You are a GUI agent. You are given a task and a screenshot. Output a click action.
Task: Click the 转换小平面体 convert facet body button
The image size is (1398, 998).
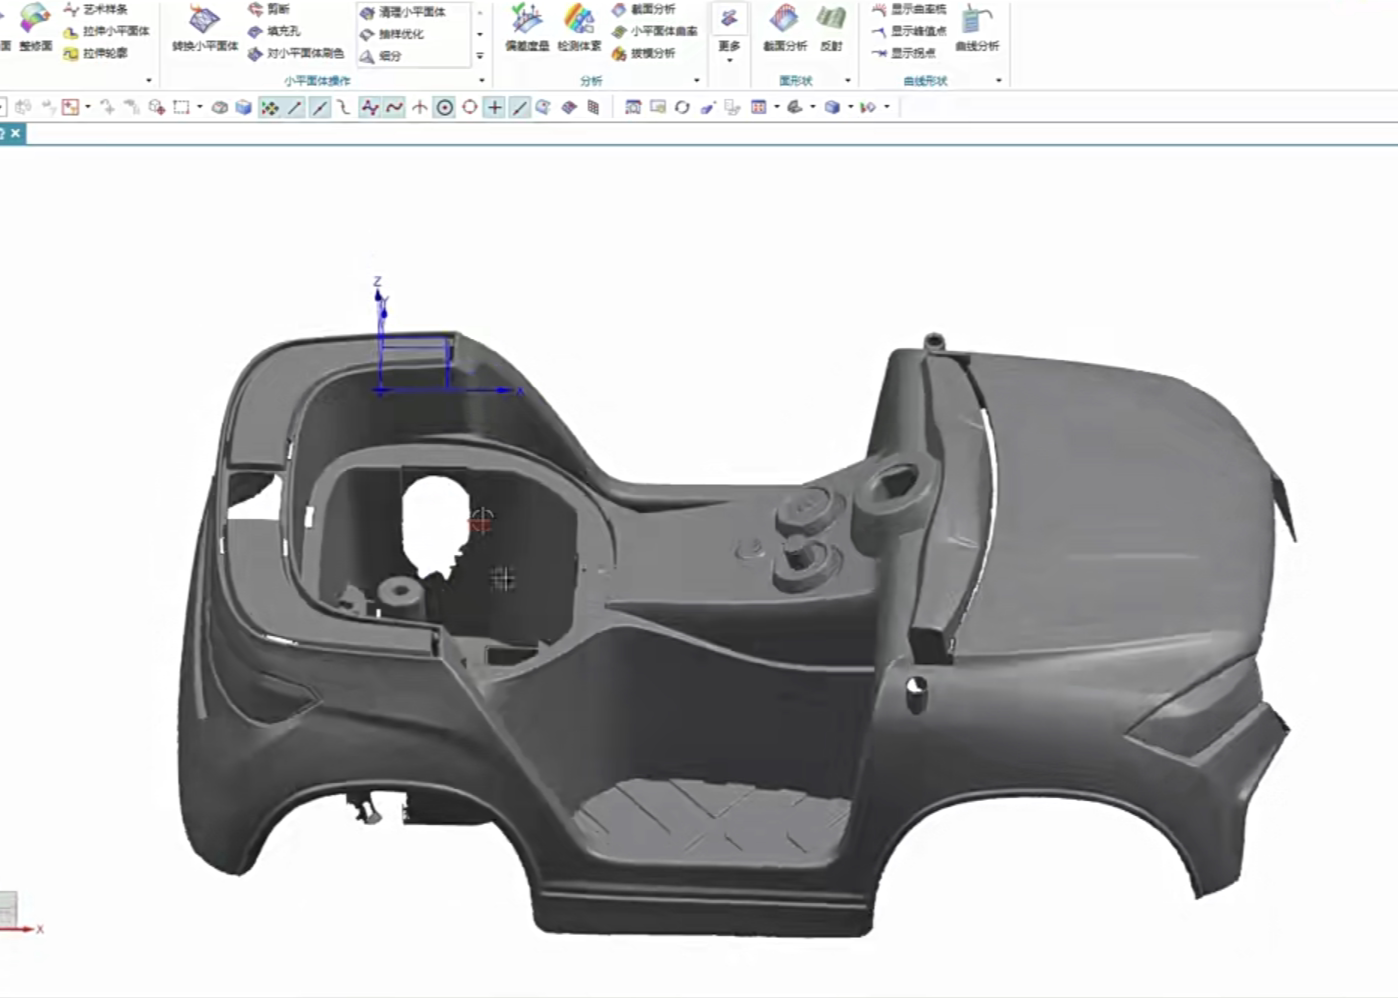tap(205, 27)
